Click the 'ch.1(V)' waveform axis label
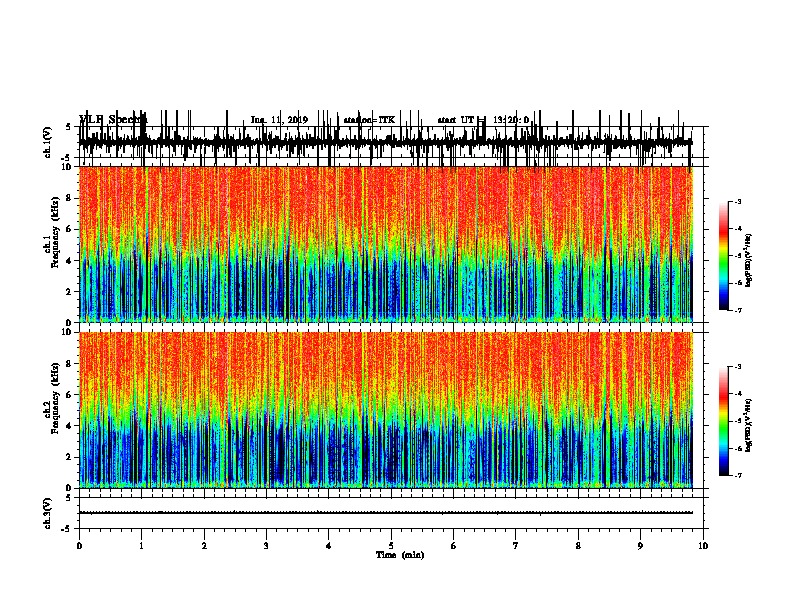 [x=48, y=142]
